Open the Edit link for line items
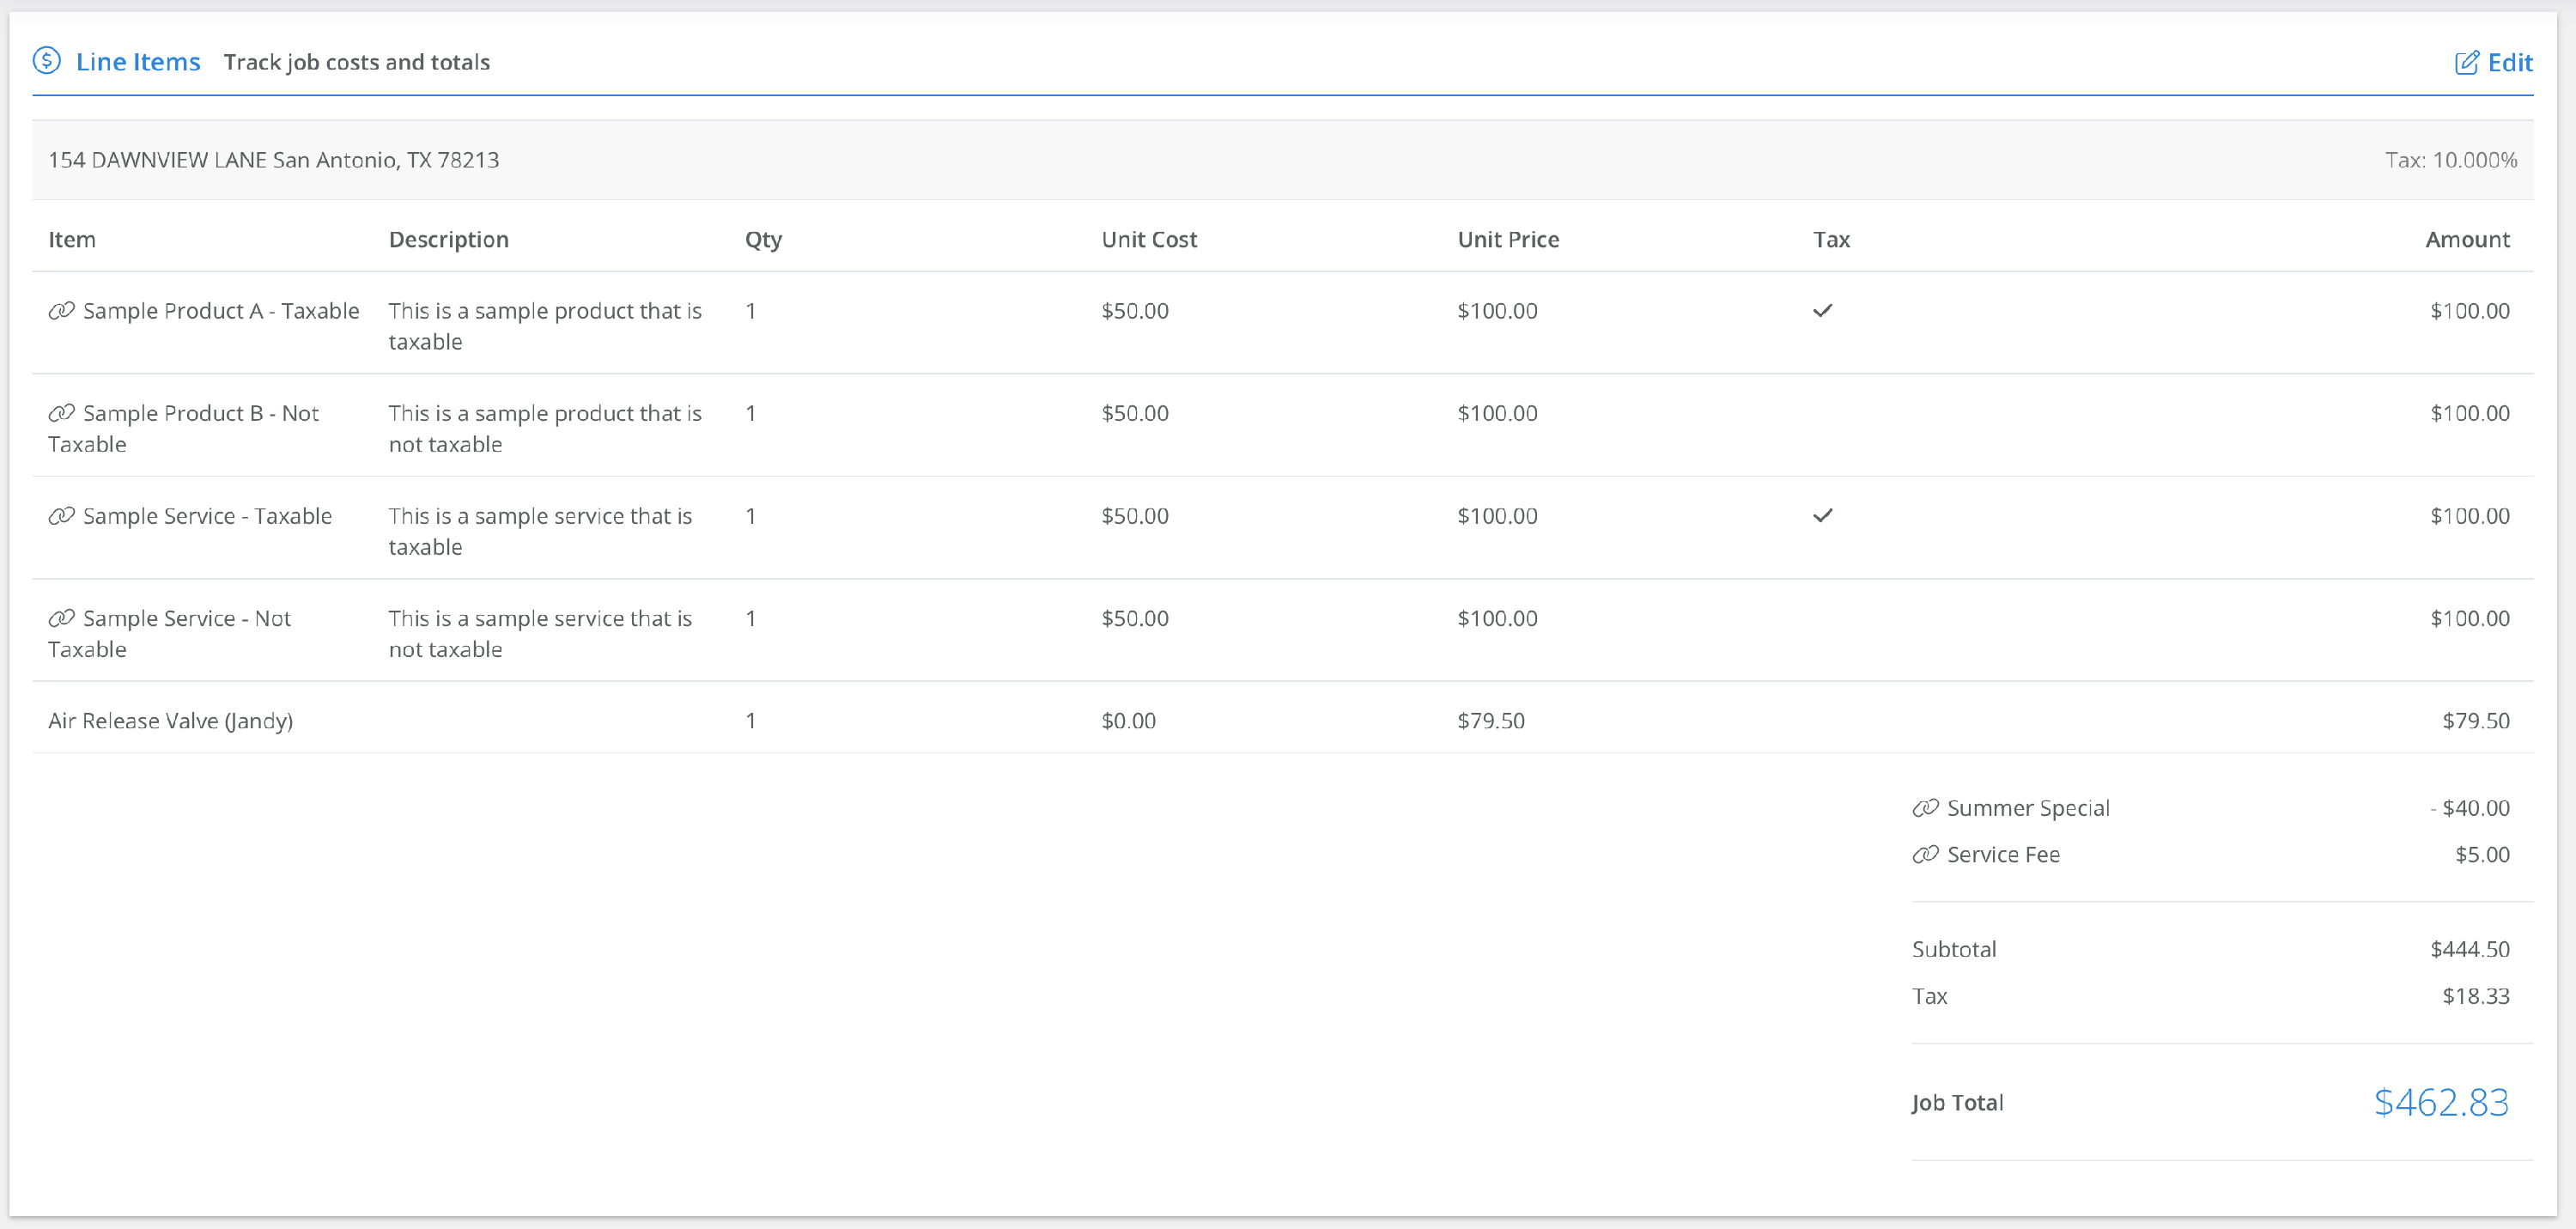Screen dimensions: 2576x1229 pos(2509,63)
